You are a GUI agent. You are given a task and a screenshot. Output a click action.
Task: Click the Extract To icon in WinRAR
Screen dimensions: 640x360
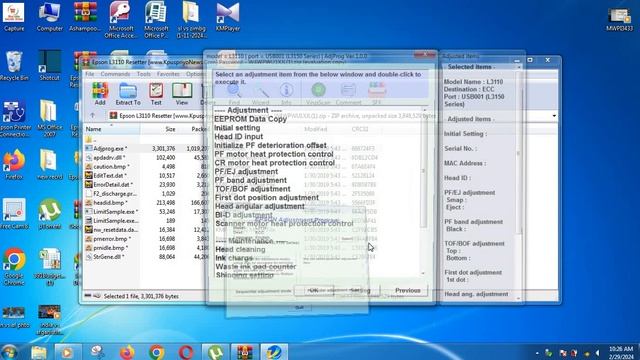pos(128,94)
